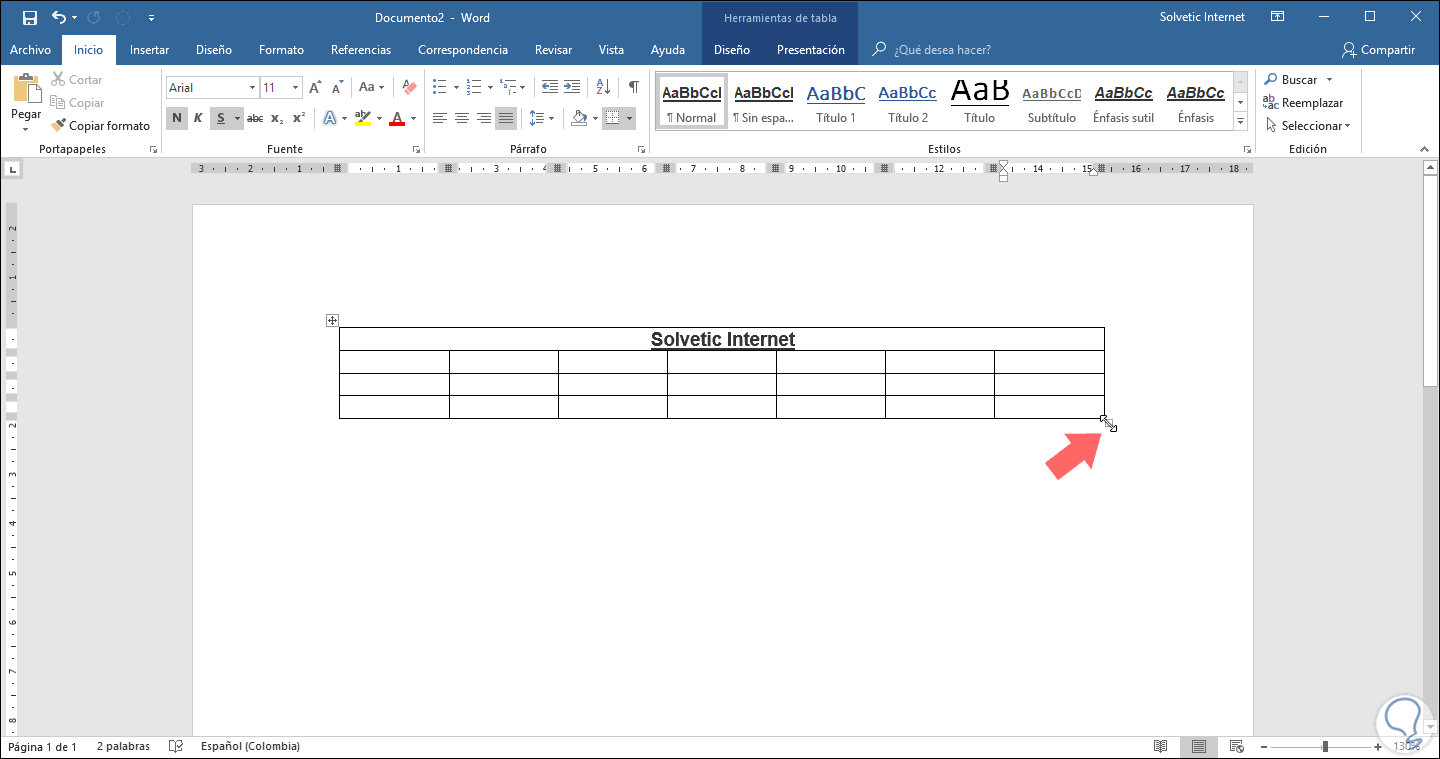Toggle underline with the S button
1440x759 pixels.
[x=220, y=119]
